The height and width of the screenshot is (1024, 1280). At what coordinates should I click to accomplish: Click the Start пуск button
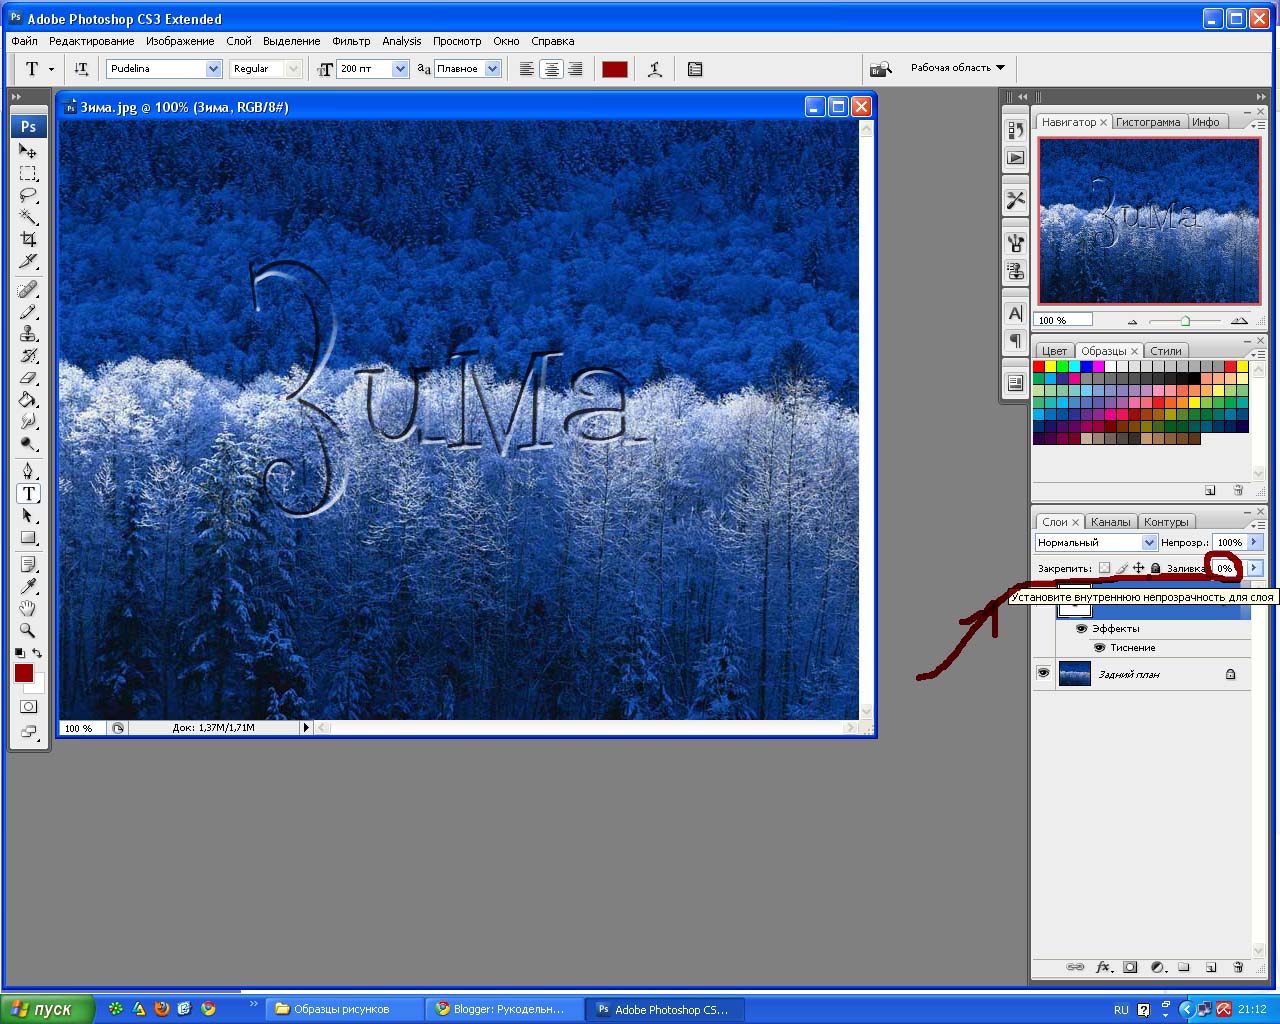point(47,1009)
